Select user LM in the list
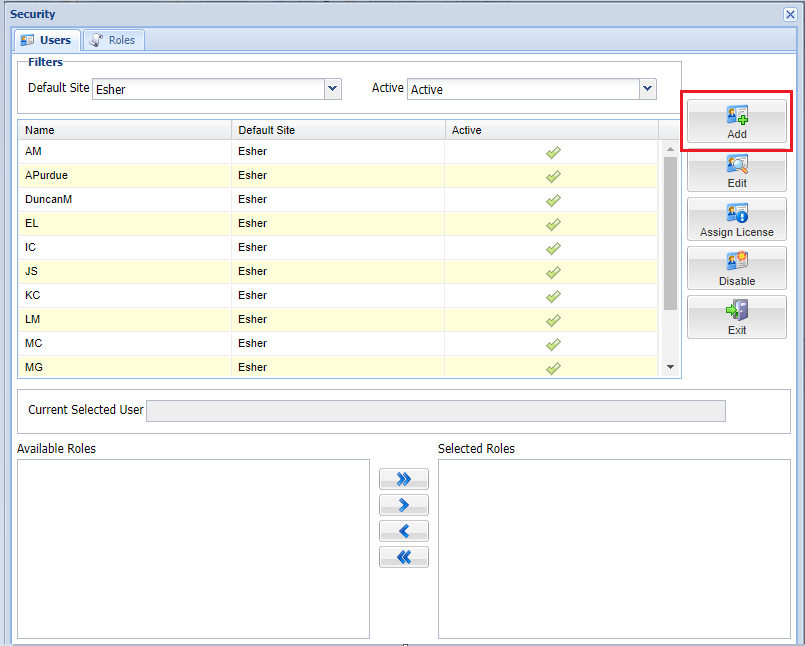This screenshot has width=805, height=646. click(338, 319)
